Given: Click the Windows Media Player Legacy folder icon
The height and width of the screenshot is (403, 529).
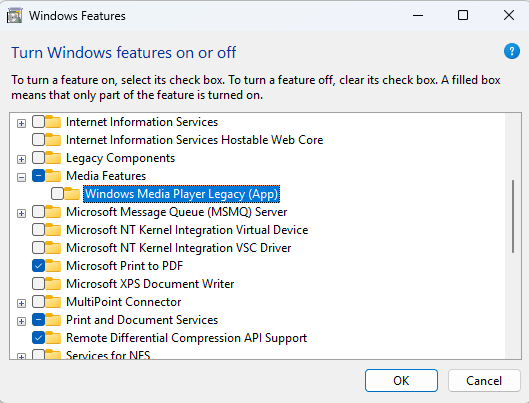Looking at the screenshot, I should click(x=72, y=194).
